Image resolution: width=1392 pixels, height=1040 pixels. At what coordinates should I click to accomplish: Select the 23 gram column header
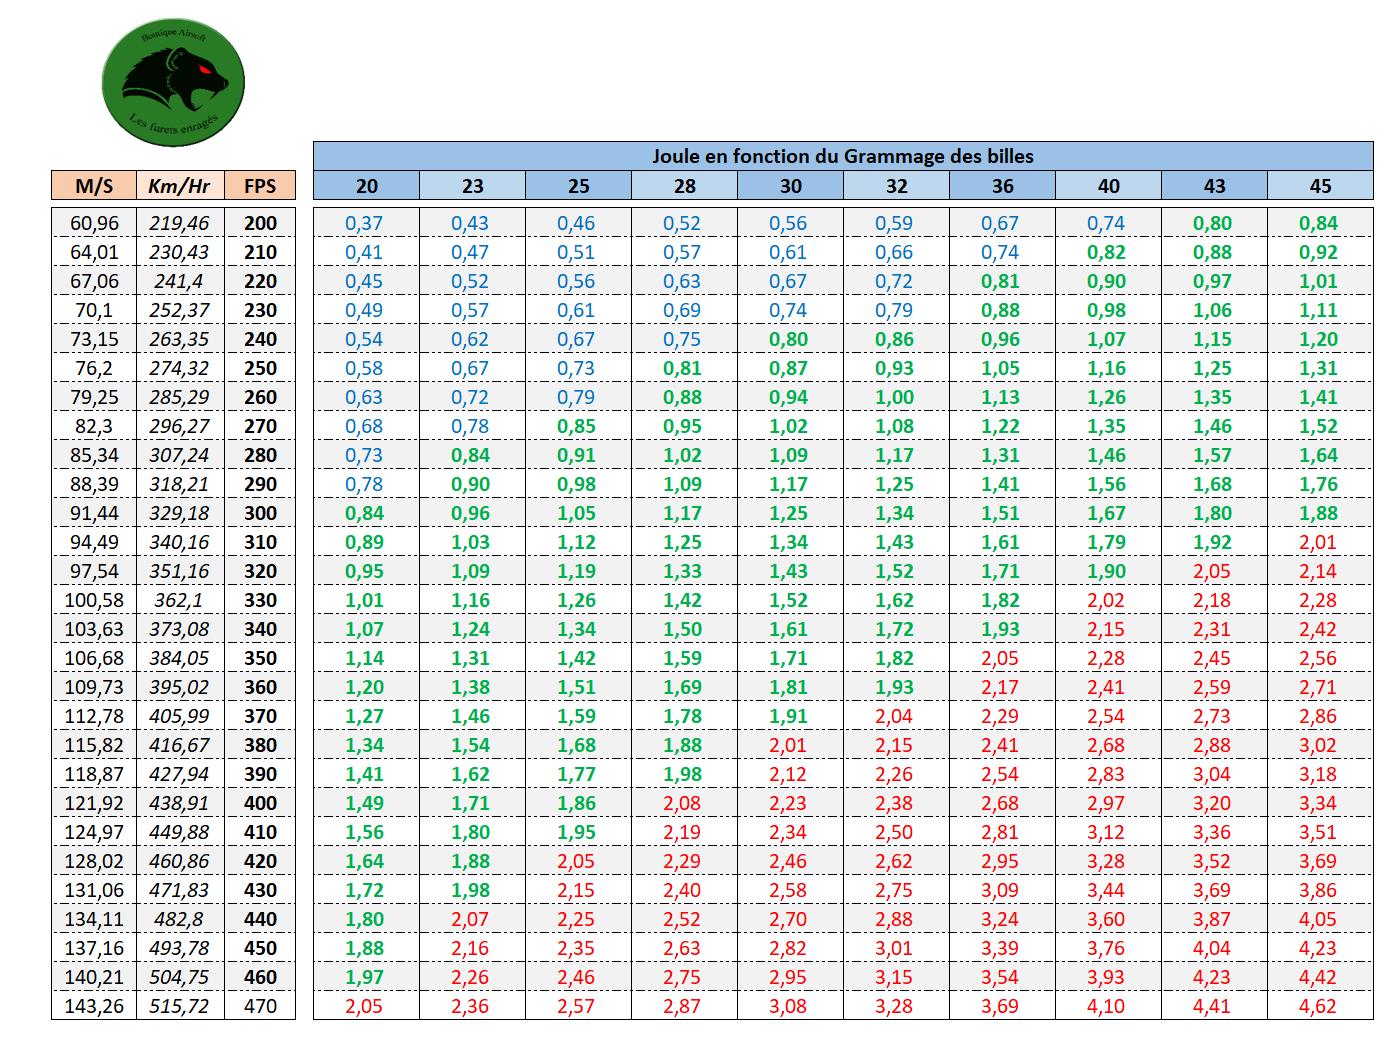click(473, 185)
